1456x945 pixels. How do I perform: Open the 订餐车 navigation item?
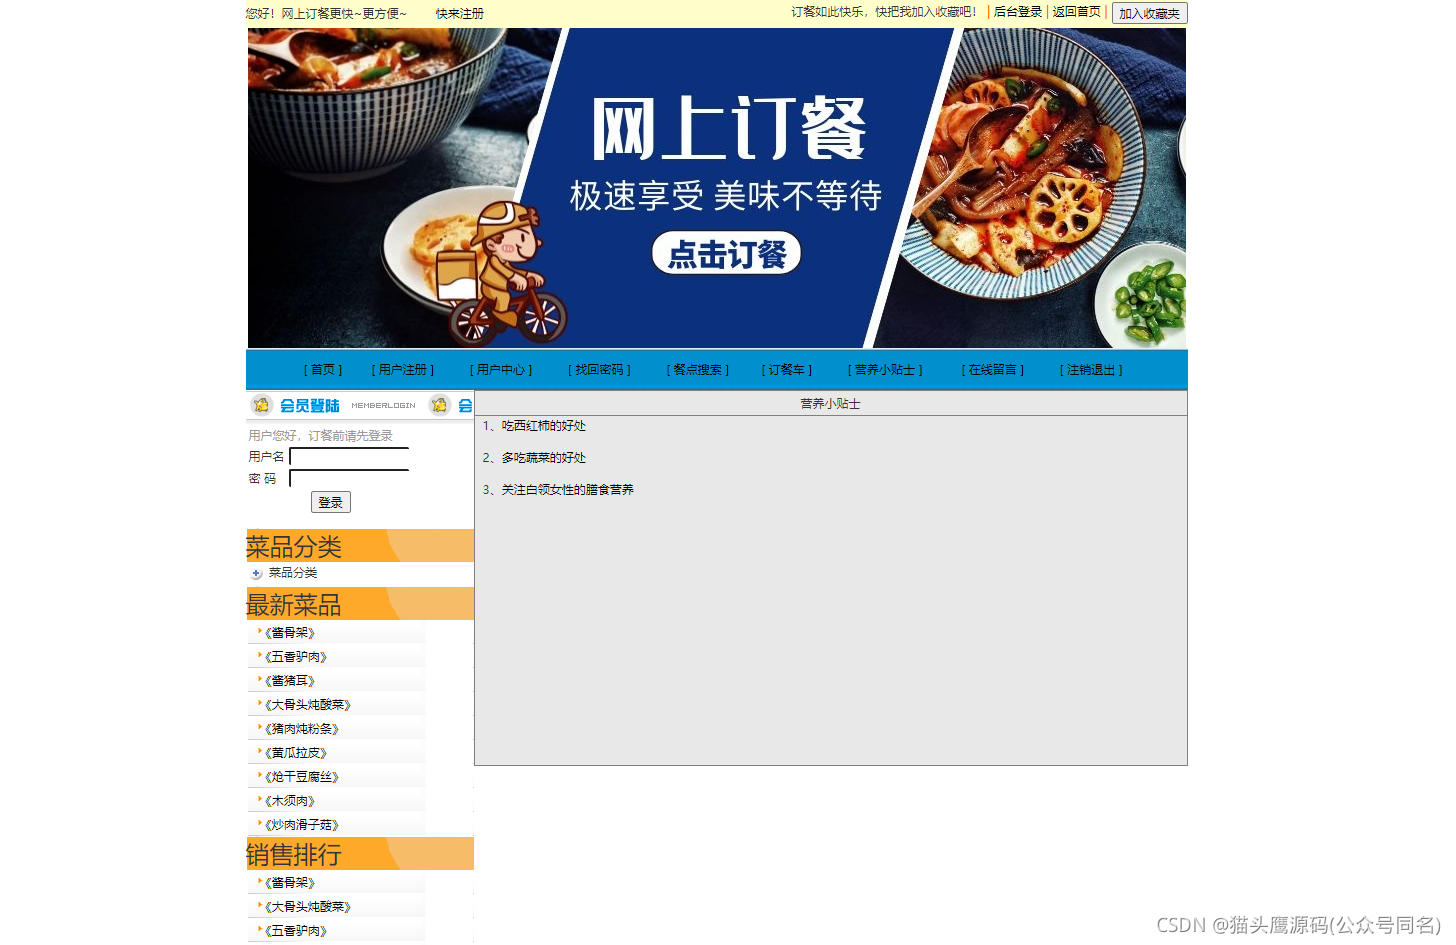click(786, 370)
